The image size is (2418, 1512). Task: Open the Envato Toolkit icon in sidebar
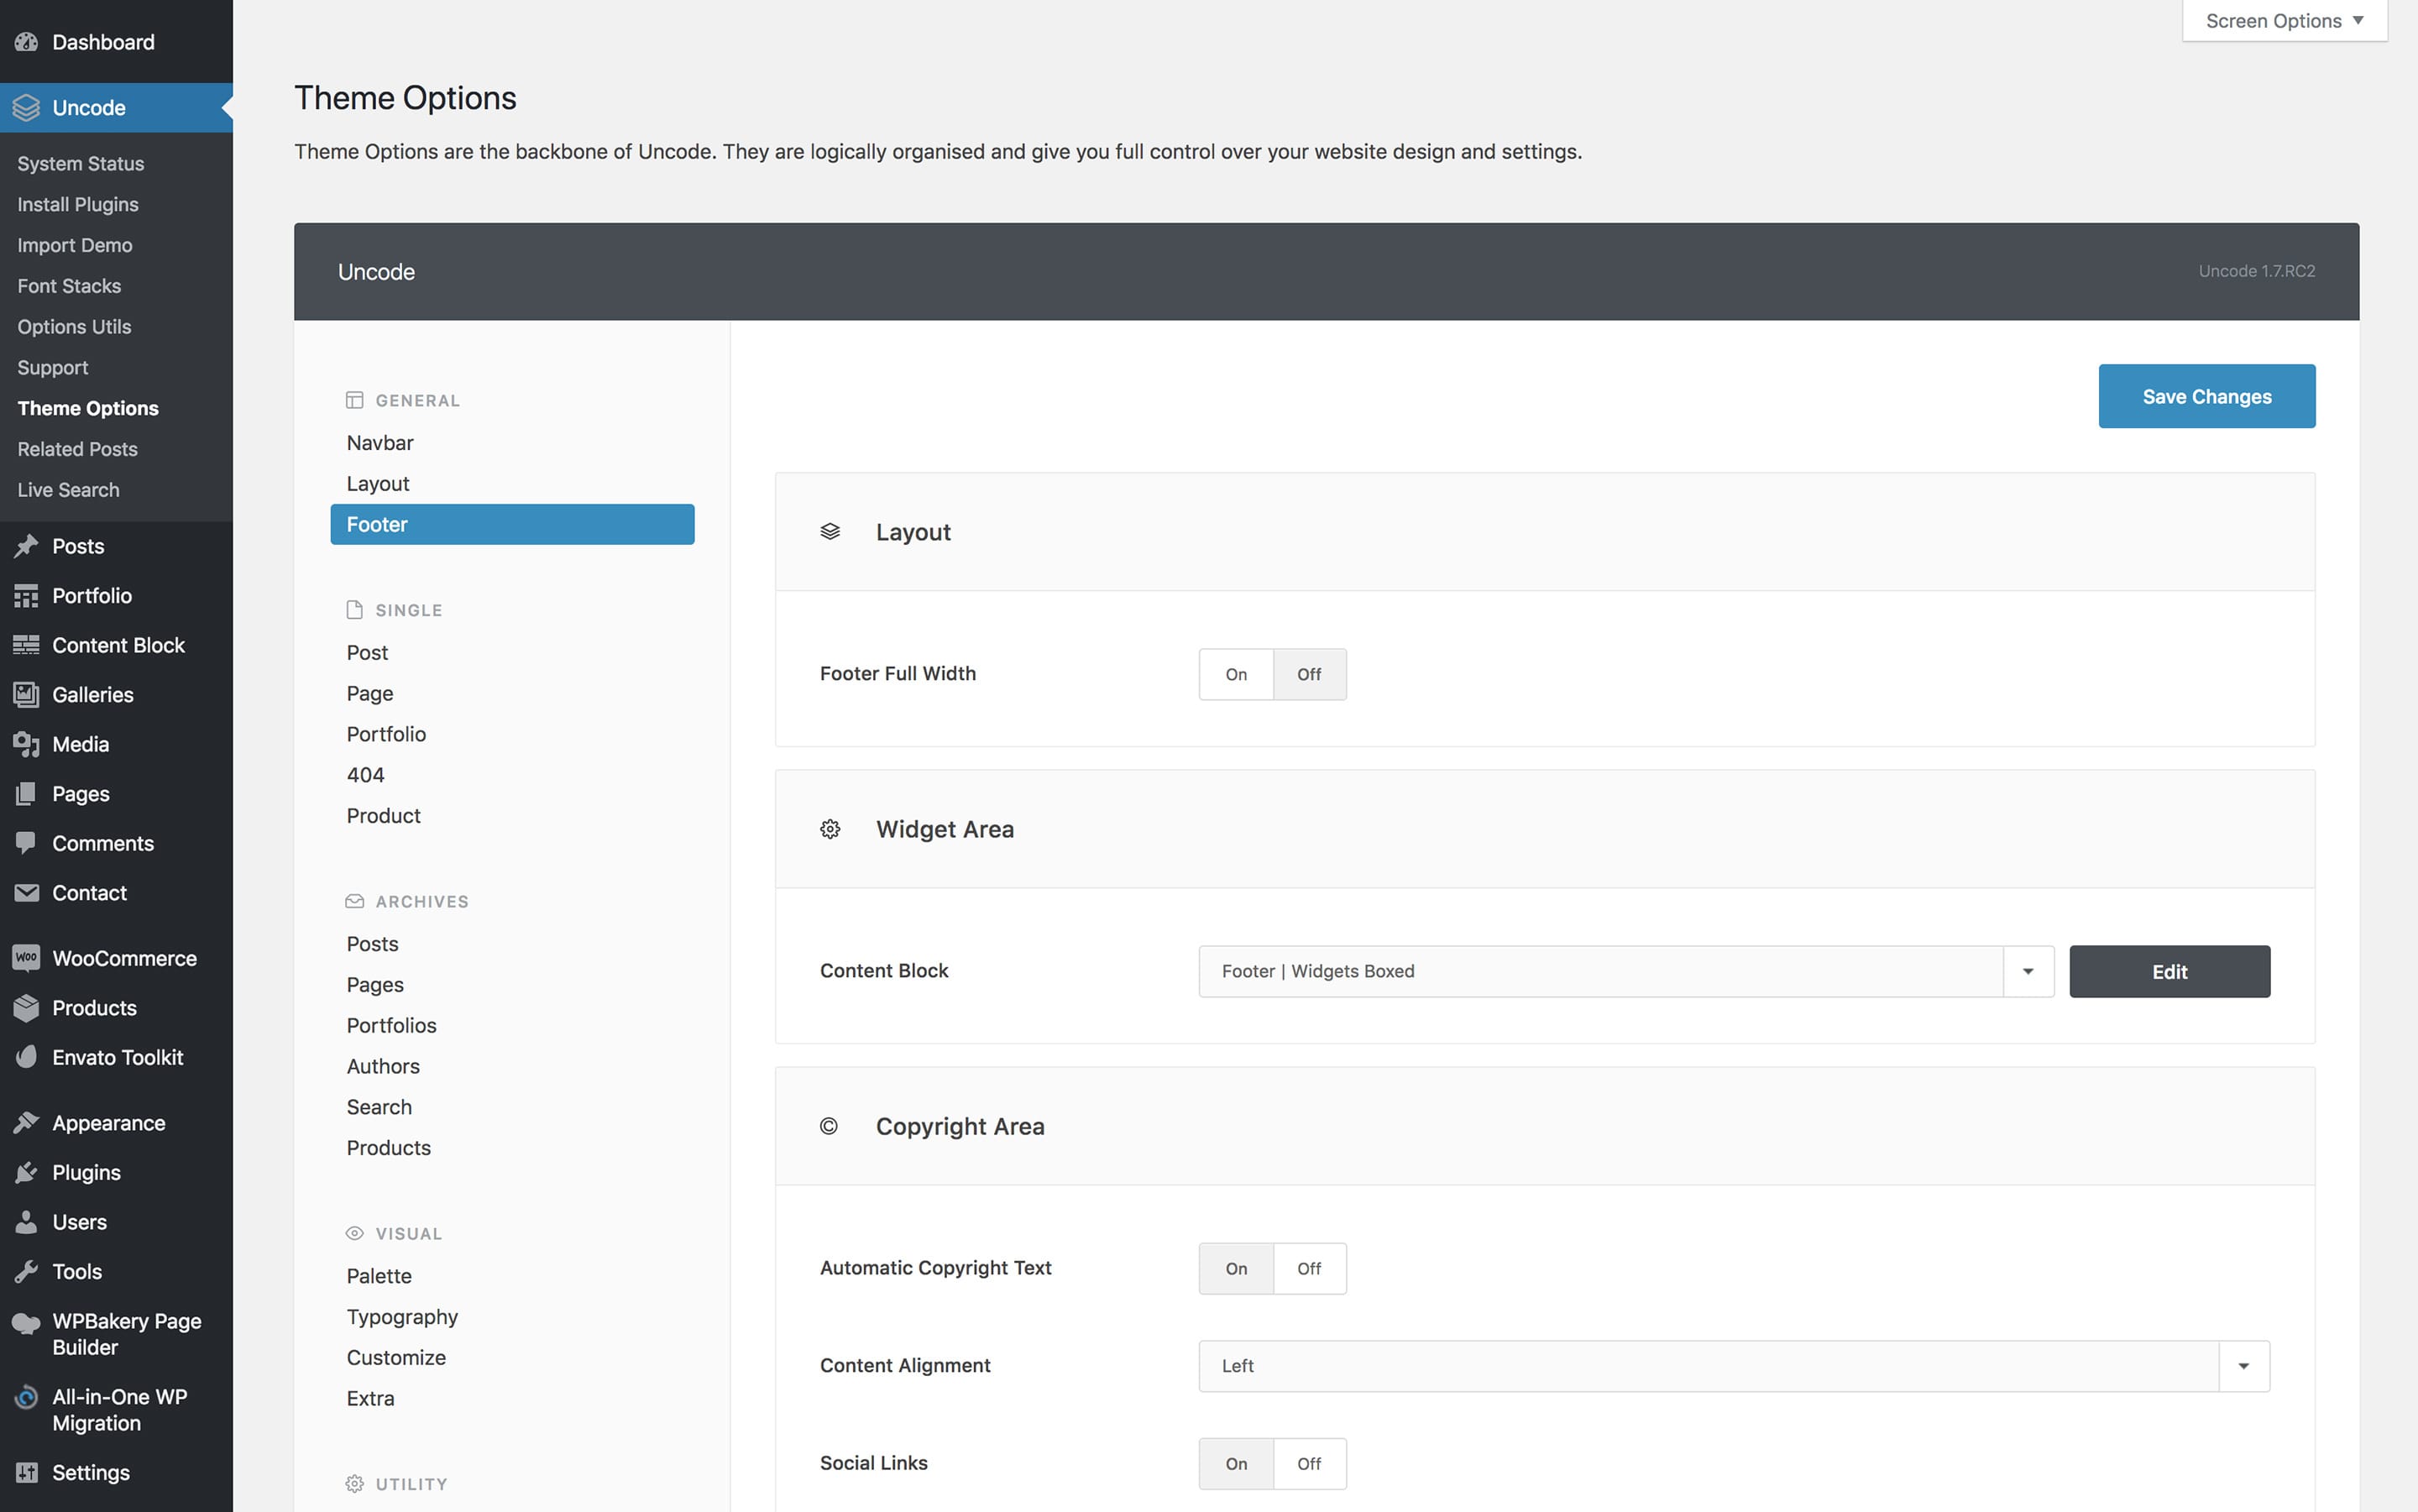tap(26, 1057)
